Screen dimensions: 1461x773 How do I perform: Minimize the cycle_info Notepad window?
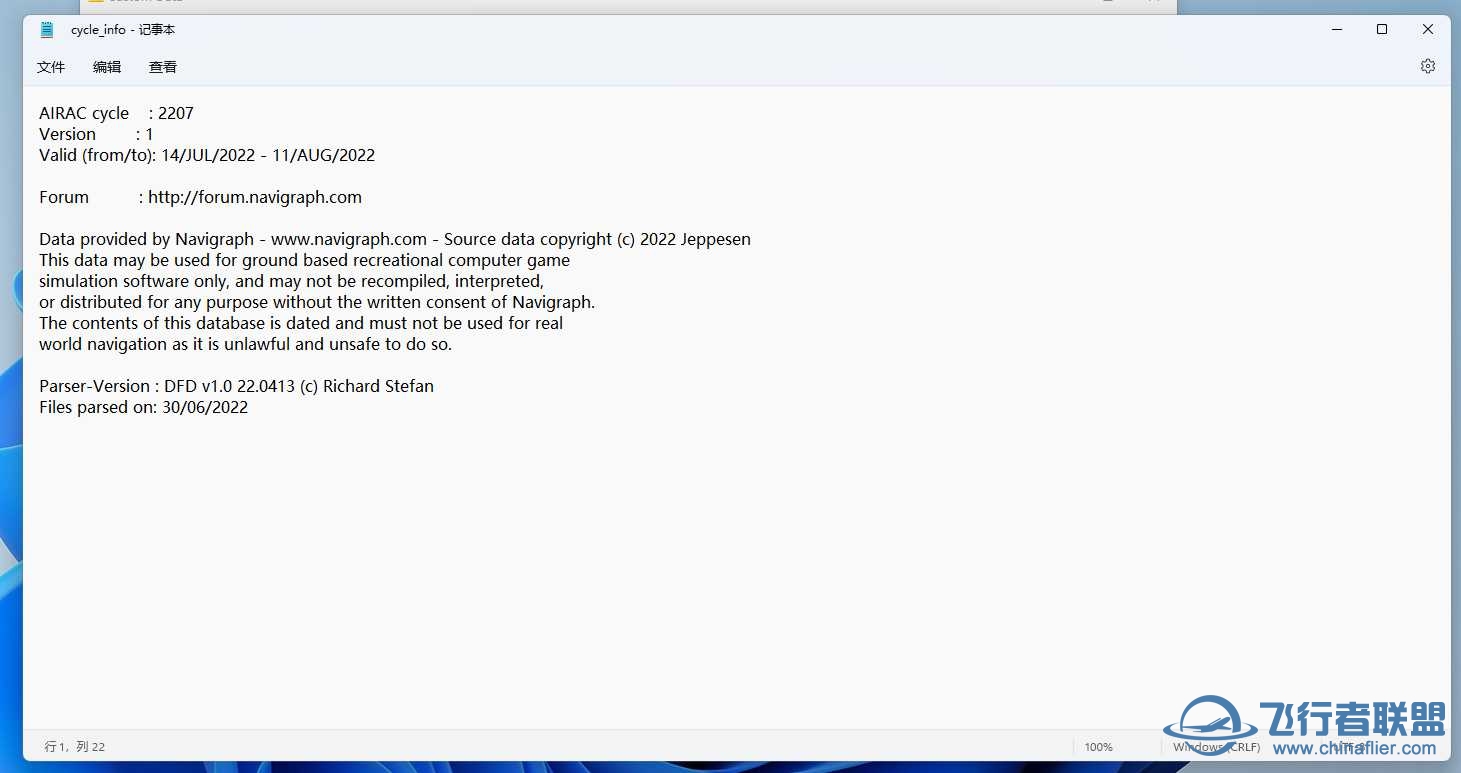(1337, 30)
